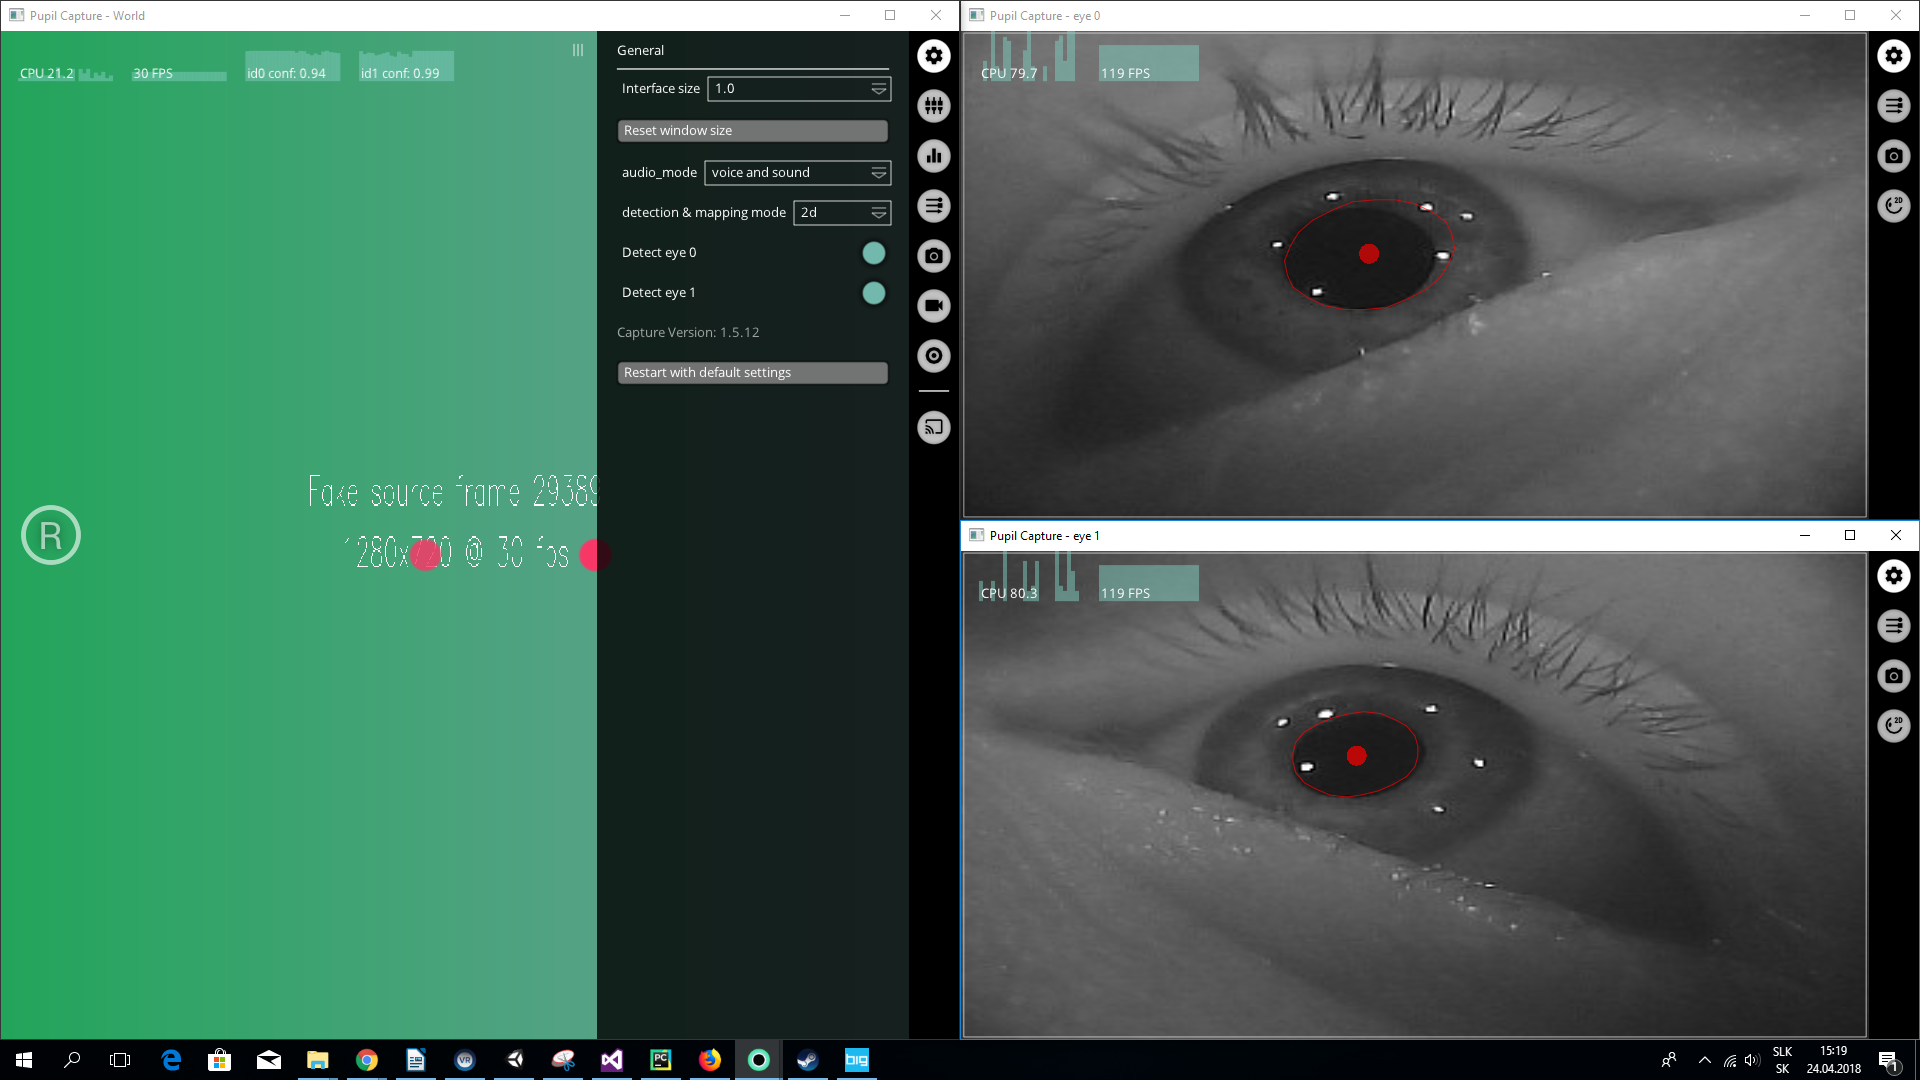
Task: Open Mail app from taskbar
Action: [269, 1060]
